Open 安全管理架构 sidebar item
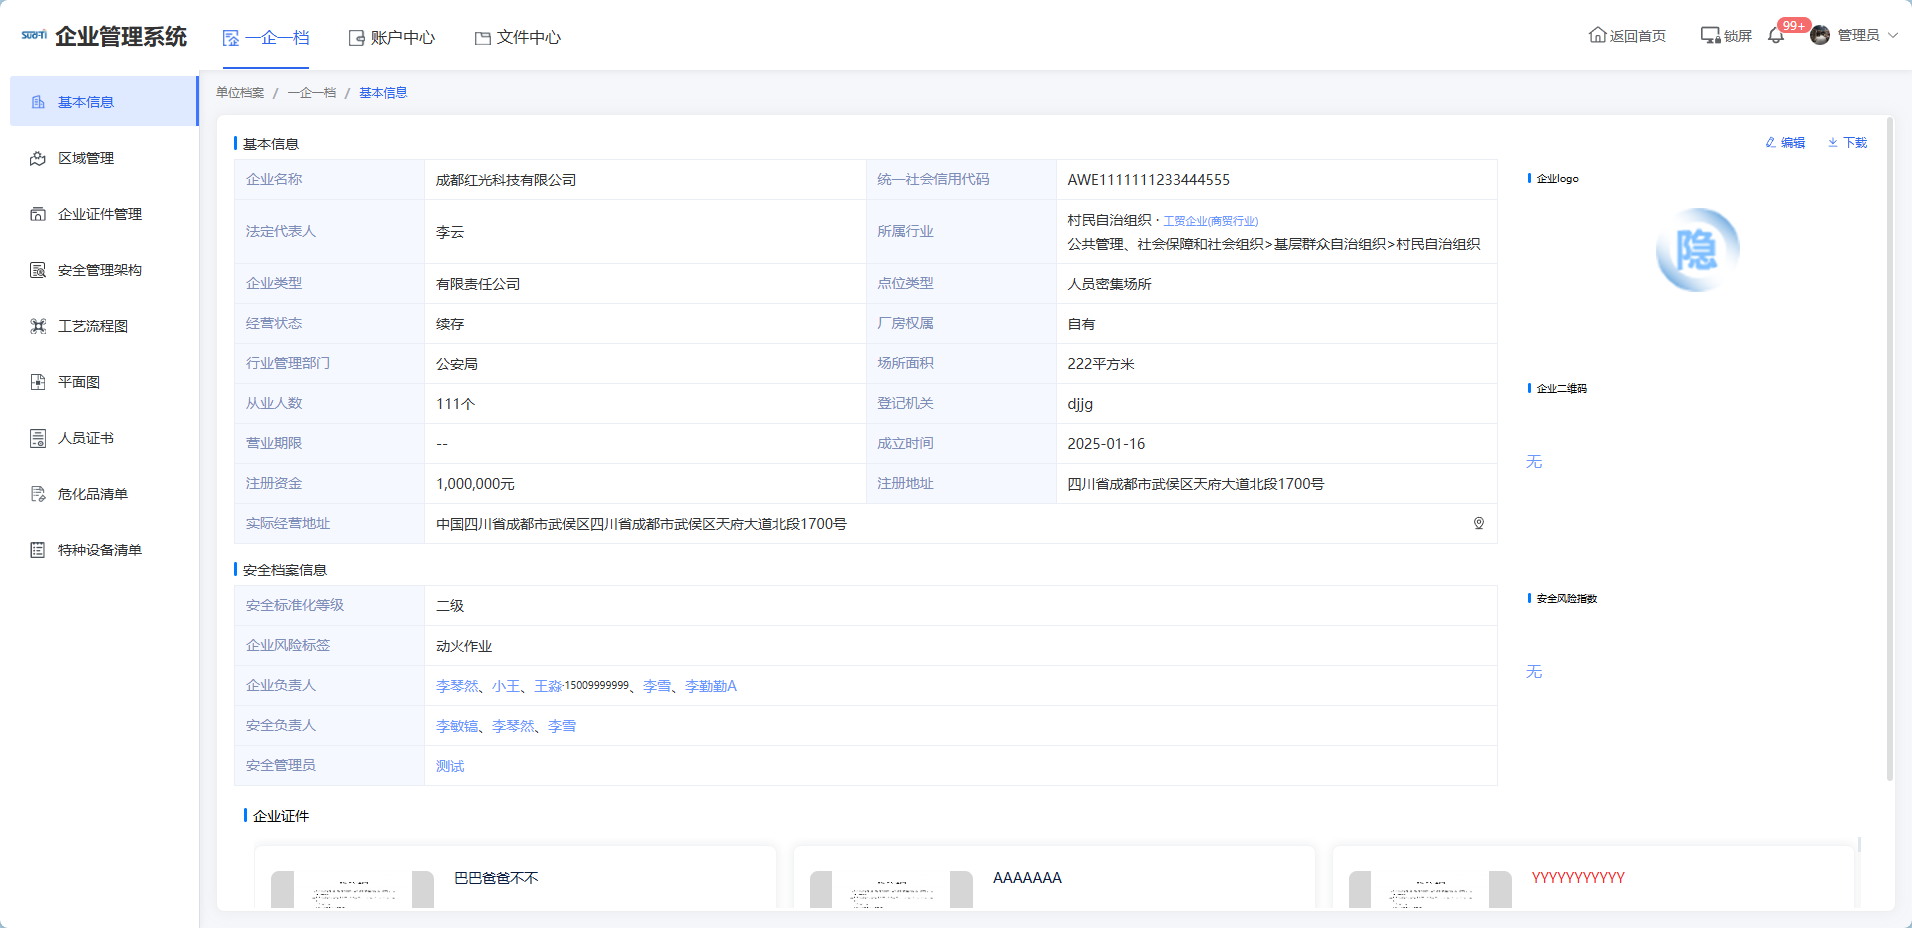This screenshot has height=928, width=1912. (x=99, y=270)
